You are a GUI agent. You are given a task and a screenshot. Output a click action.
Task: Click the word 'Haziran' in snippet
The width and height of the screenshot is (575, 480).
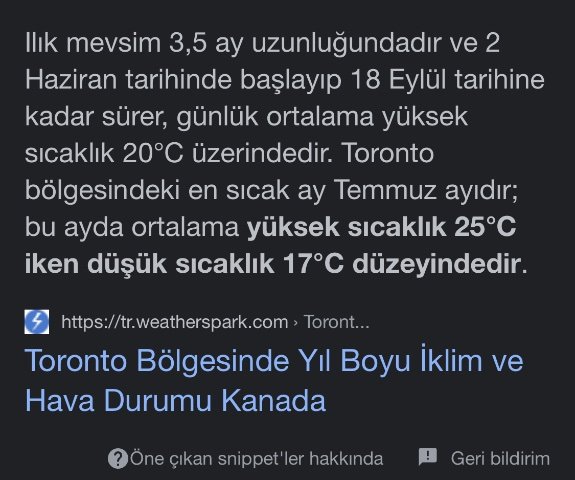(x=71, y=80)
